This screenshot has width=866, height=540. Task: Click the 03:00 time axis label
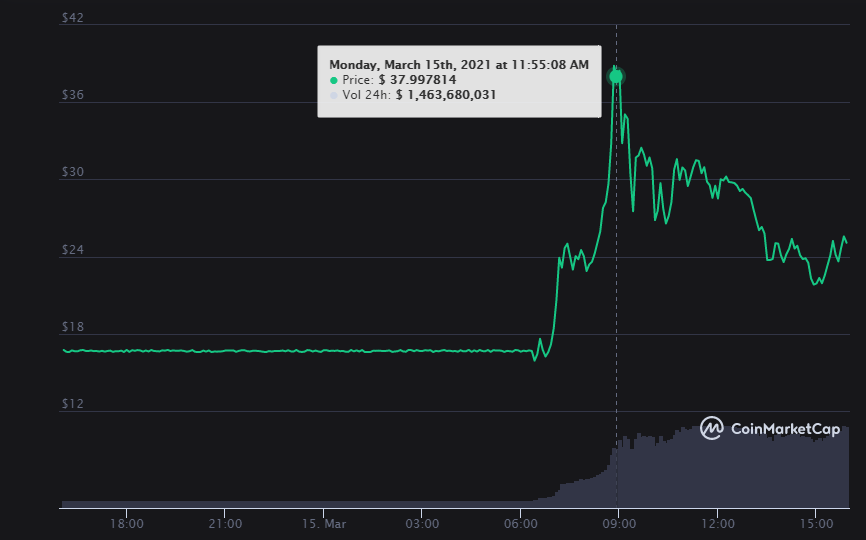(x=422, y=523)
